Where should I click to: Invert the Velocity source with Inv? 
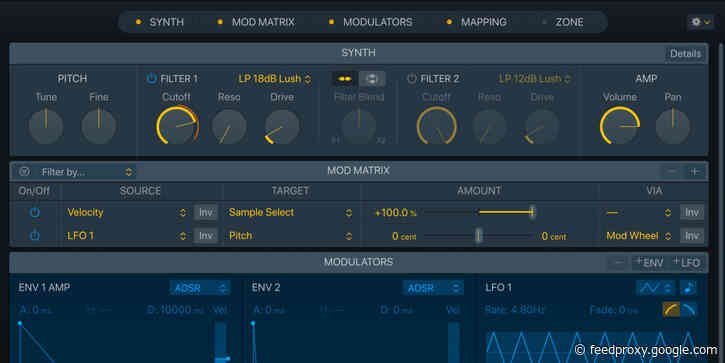pyautogui.click(x=205, y=212)
